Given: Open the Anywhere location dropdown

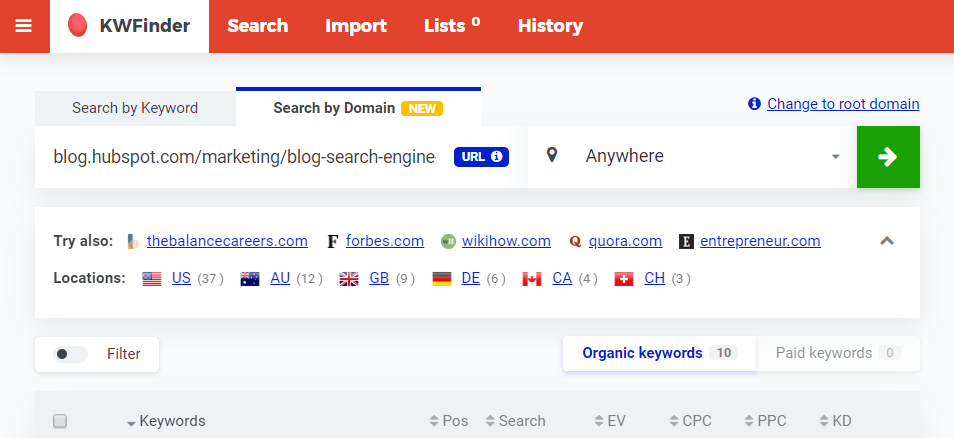Looking at the screenshot, I should point(692,157).
